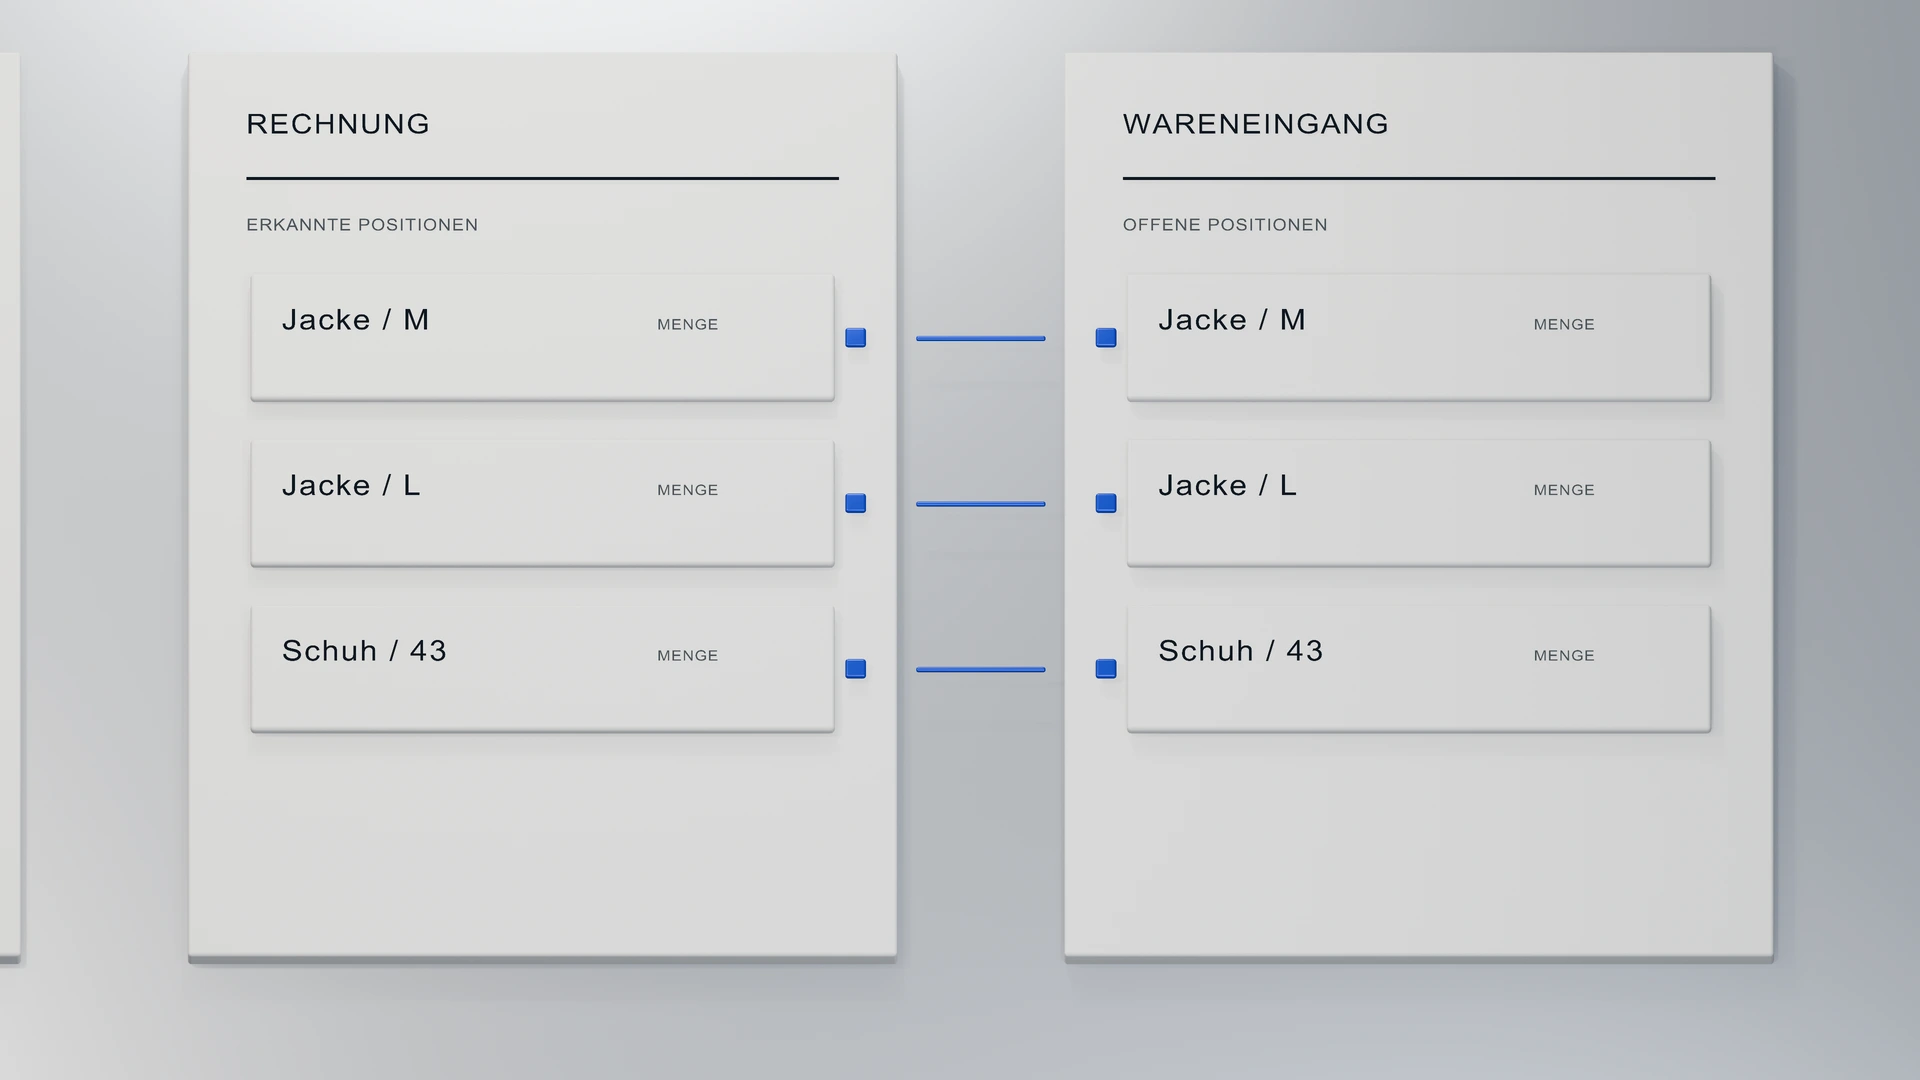Open the Jacke / M card in Rechnung
This screenshot has width=1920, height=1080.
tap(542, 338)
